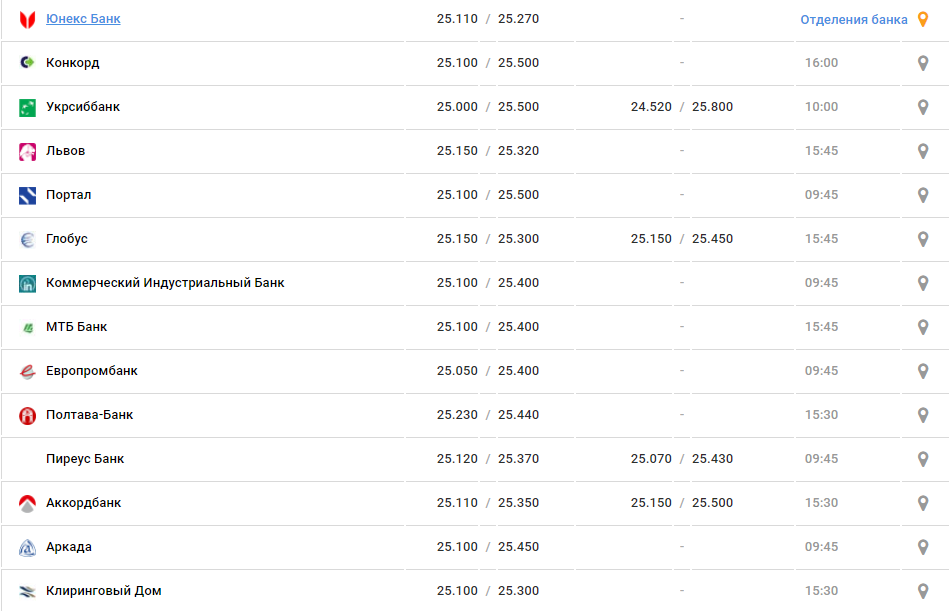Image resolution: width=949 pixels, height=613 pixels.
Task: Click the Аккордбанк logo icon
Action: (27, 503)
